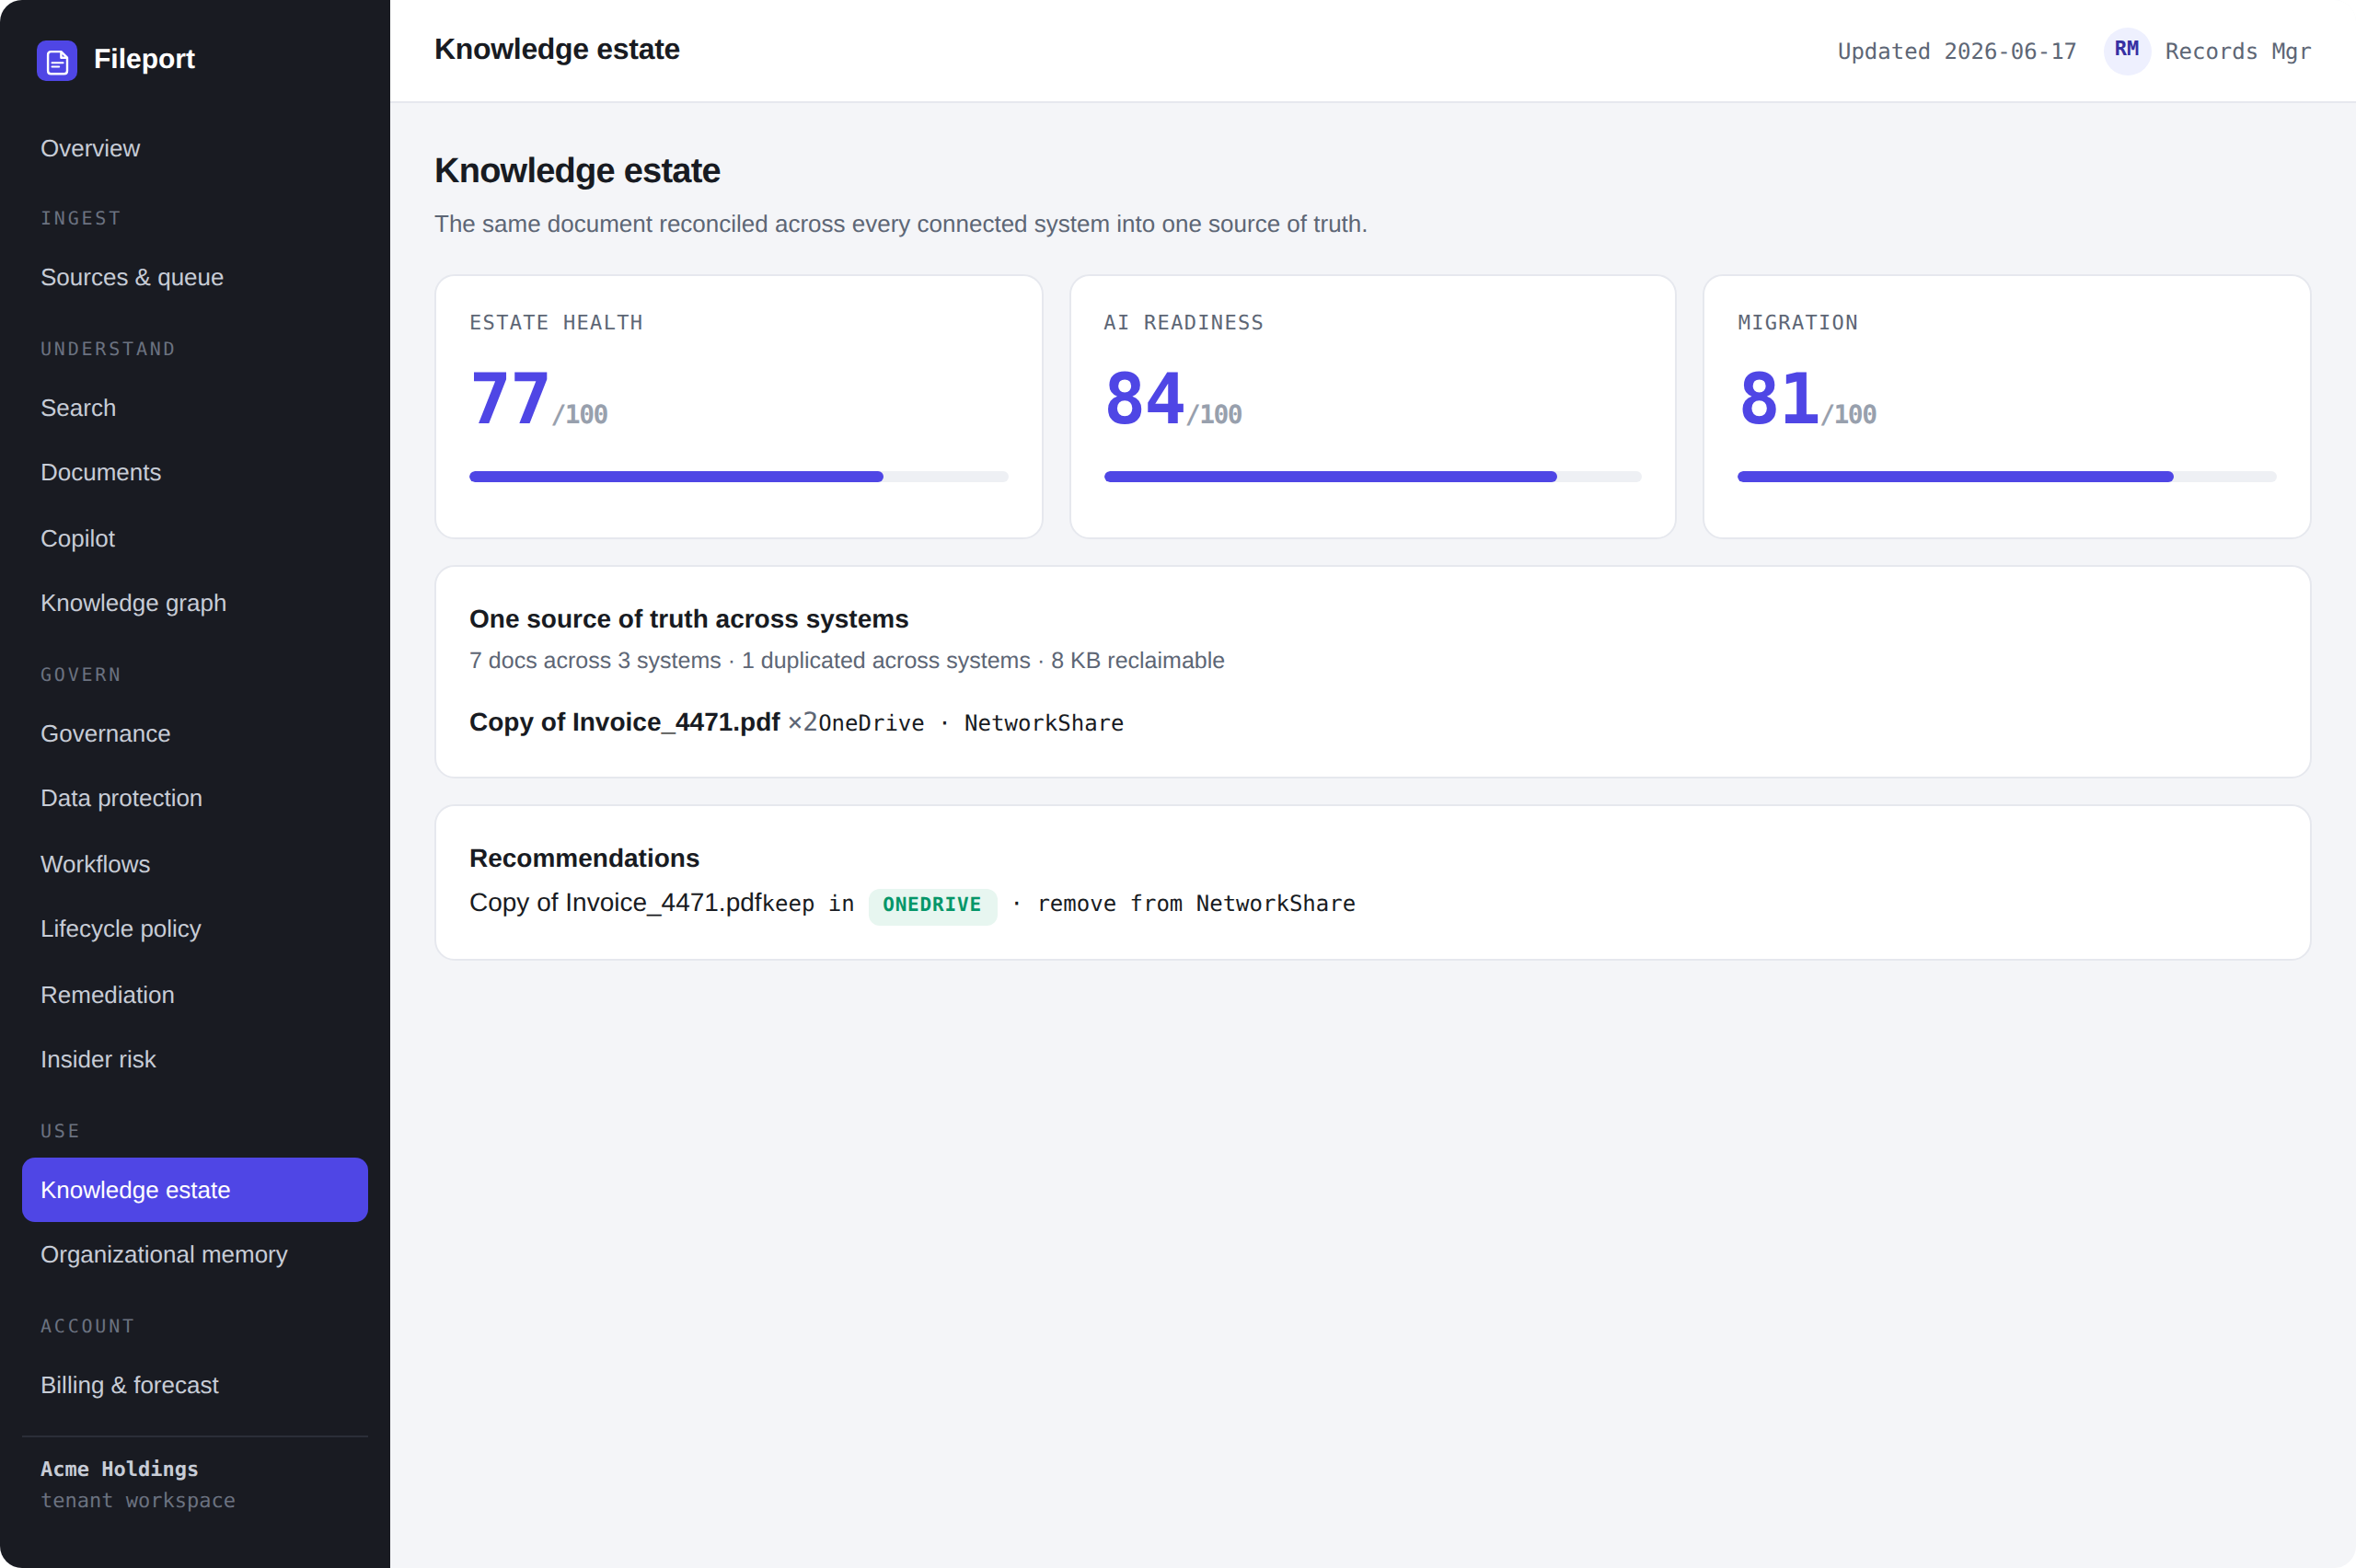The image size is (2356, 1568).
Task: Click the Records Mgr user name
Action: tap(2238, 51)
